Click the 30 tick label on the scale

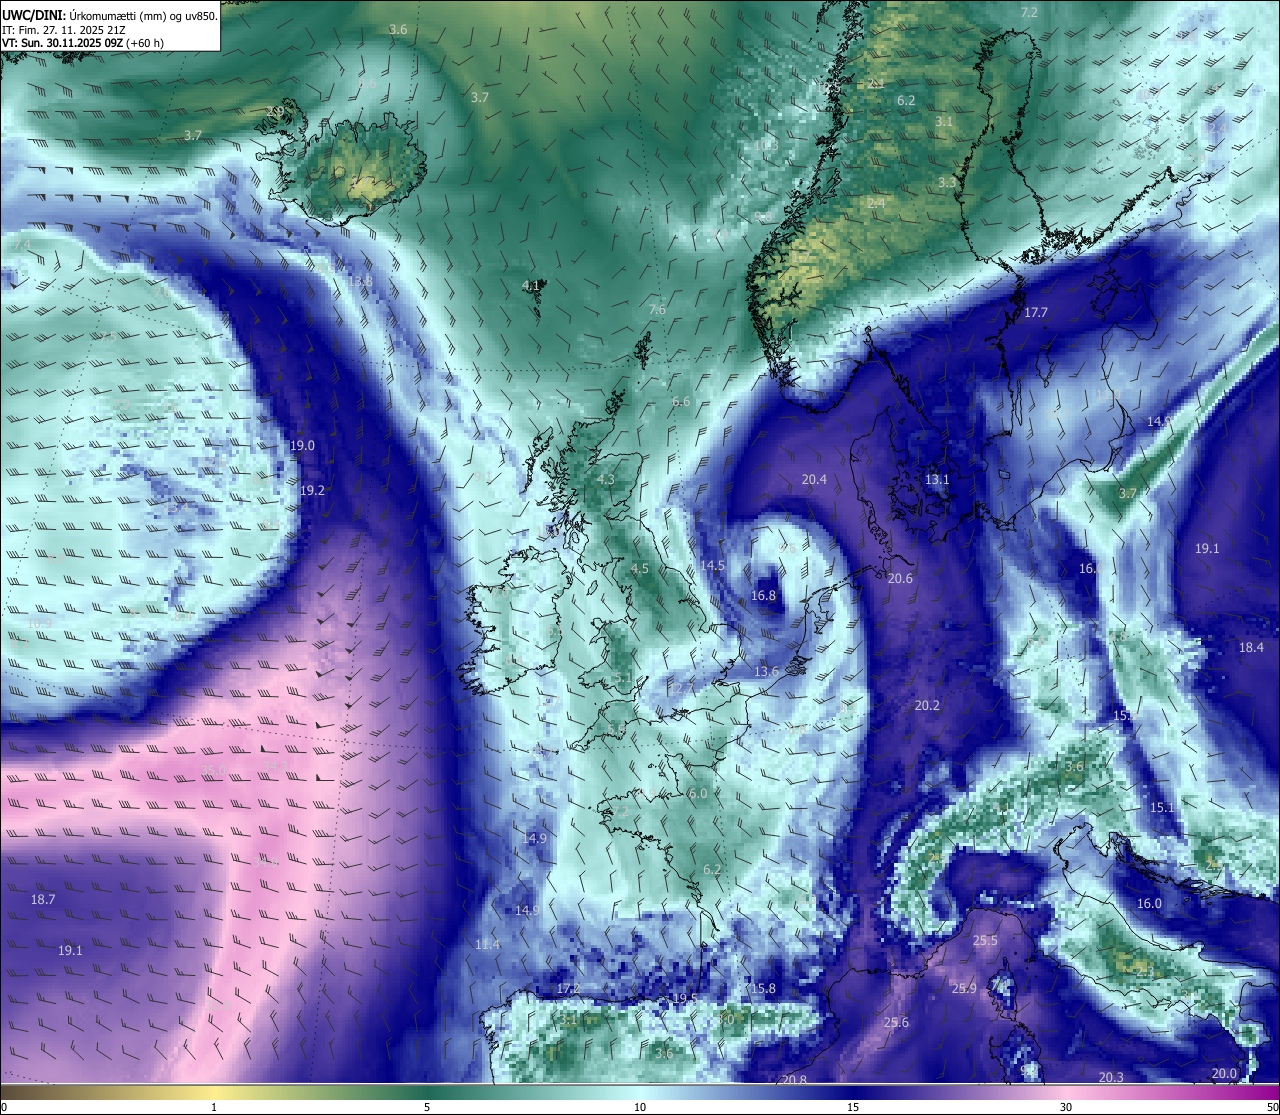point(1066,1107)
